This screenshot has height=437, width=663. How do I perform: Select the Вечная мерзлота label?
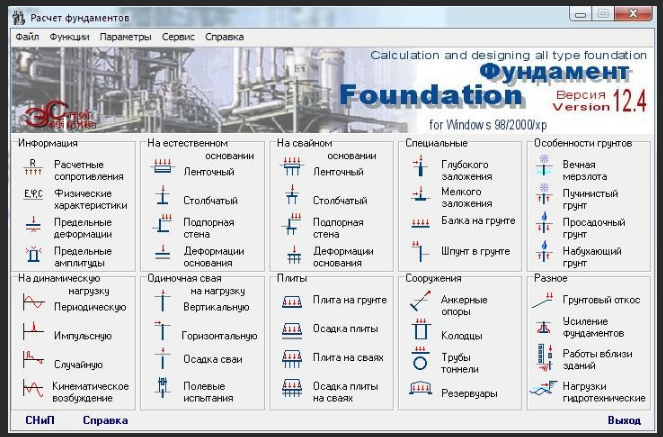coord(585,170)
